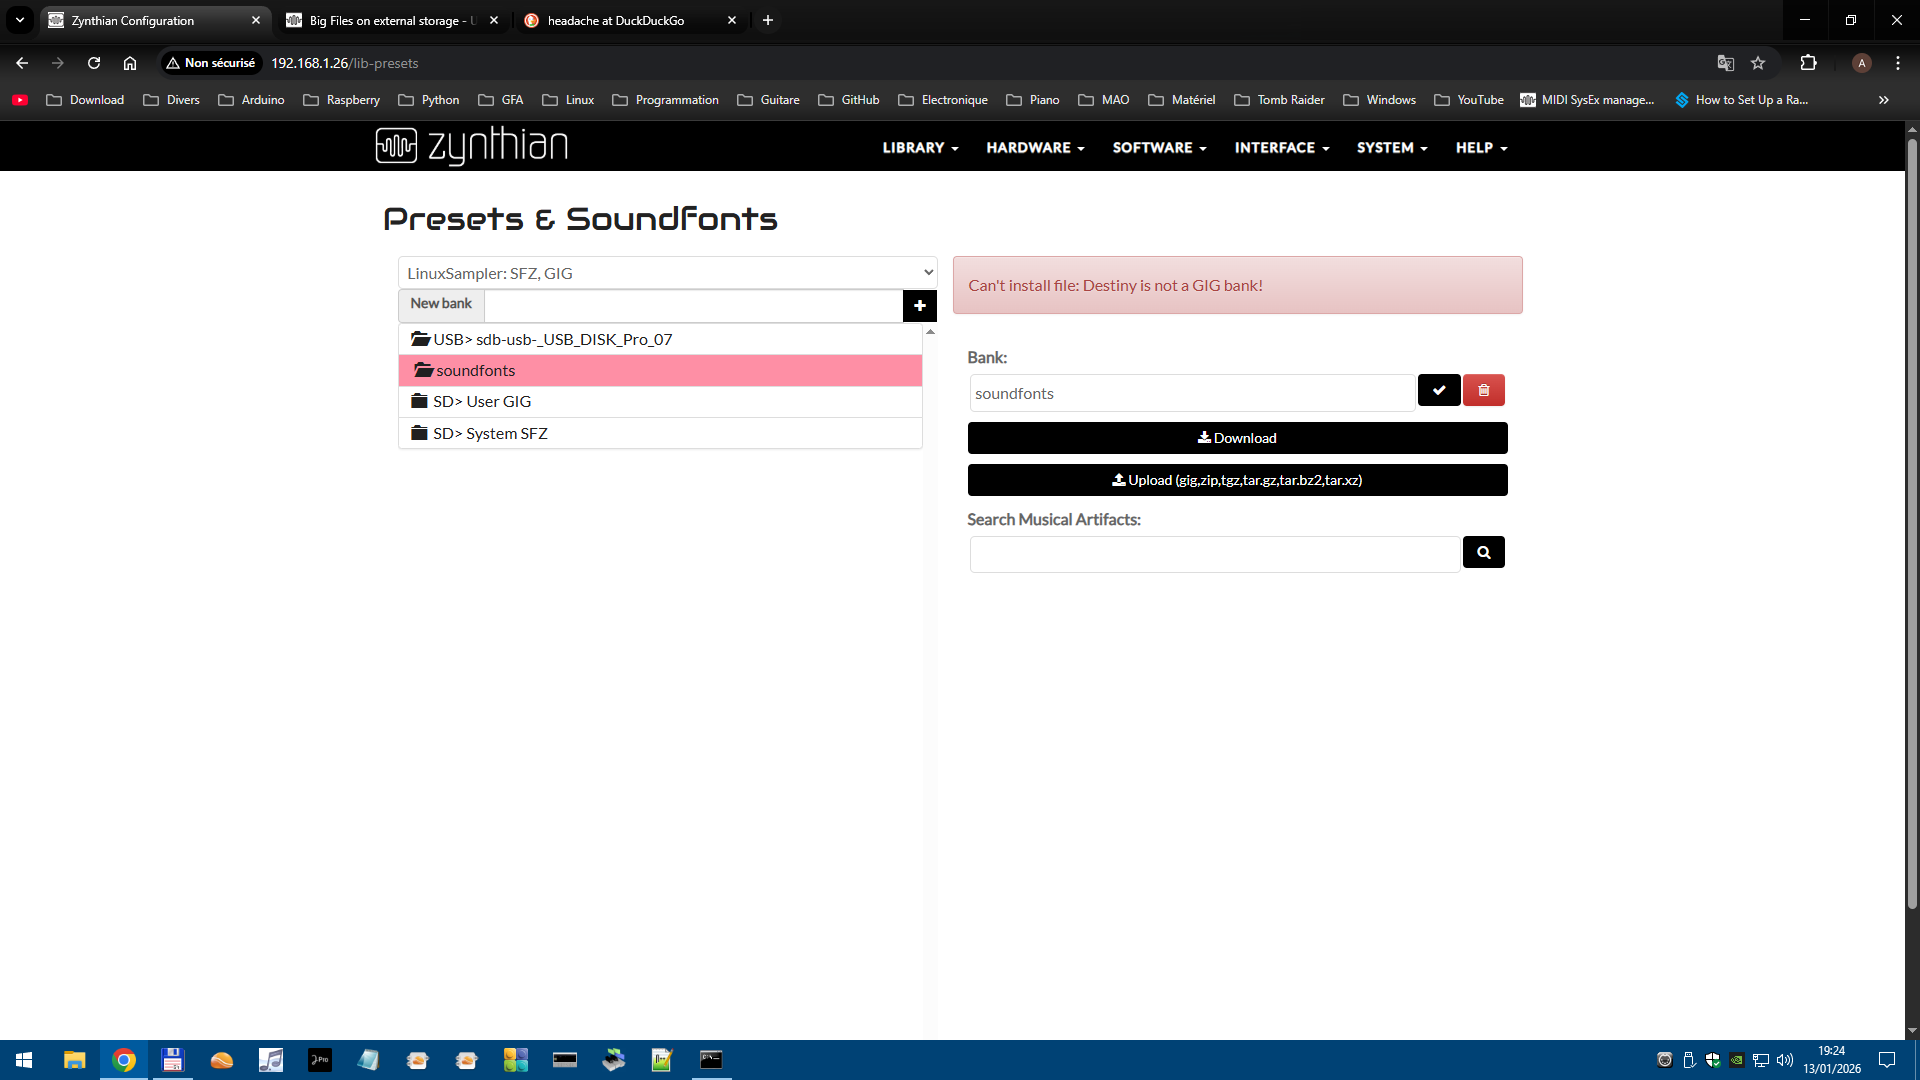The width and height of the screenshot is (1920, 1080).
Task: Open the SYSTEM menu
Action: [x=1391, y=148]
